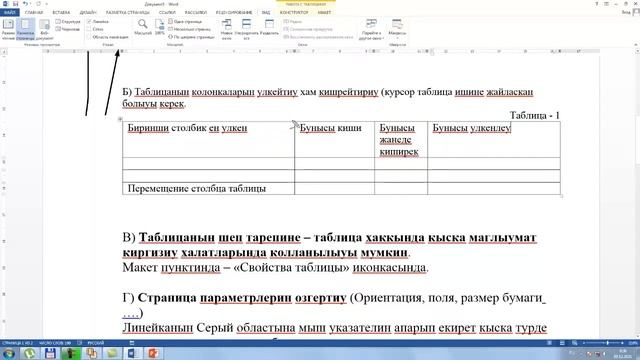The image size is (640, 360).
Task: Open a Новое окно window
Action: (x=227, y=29)
